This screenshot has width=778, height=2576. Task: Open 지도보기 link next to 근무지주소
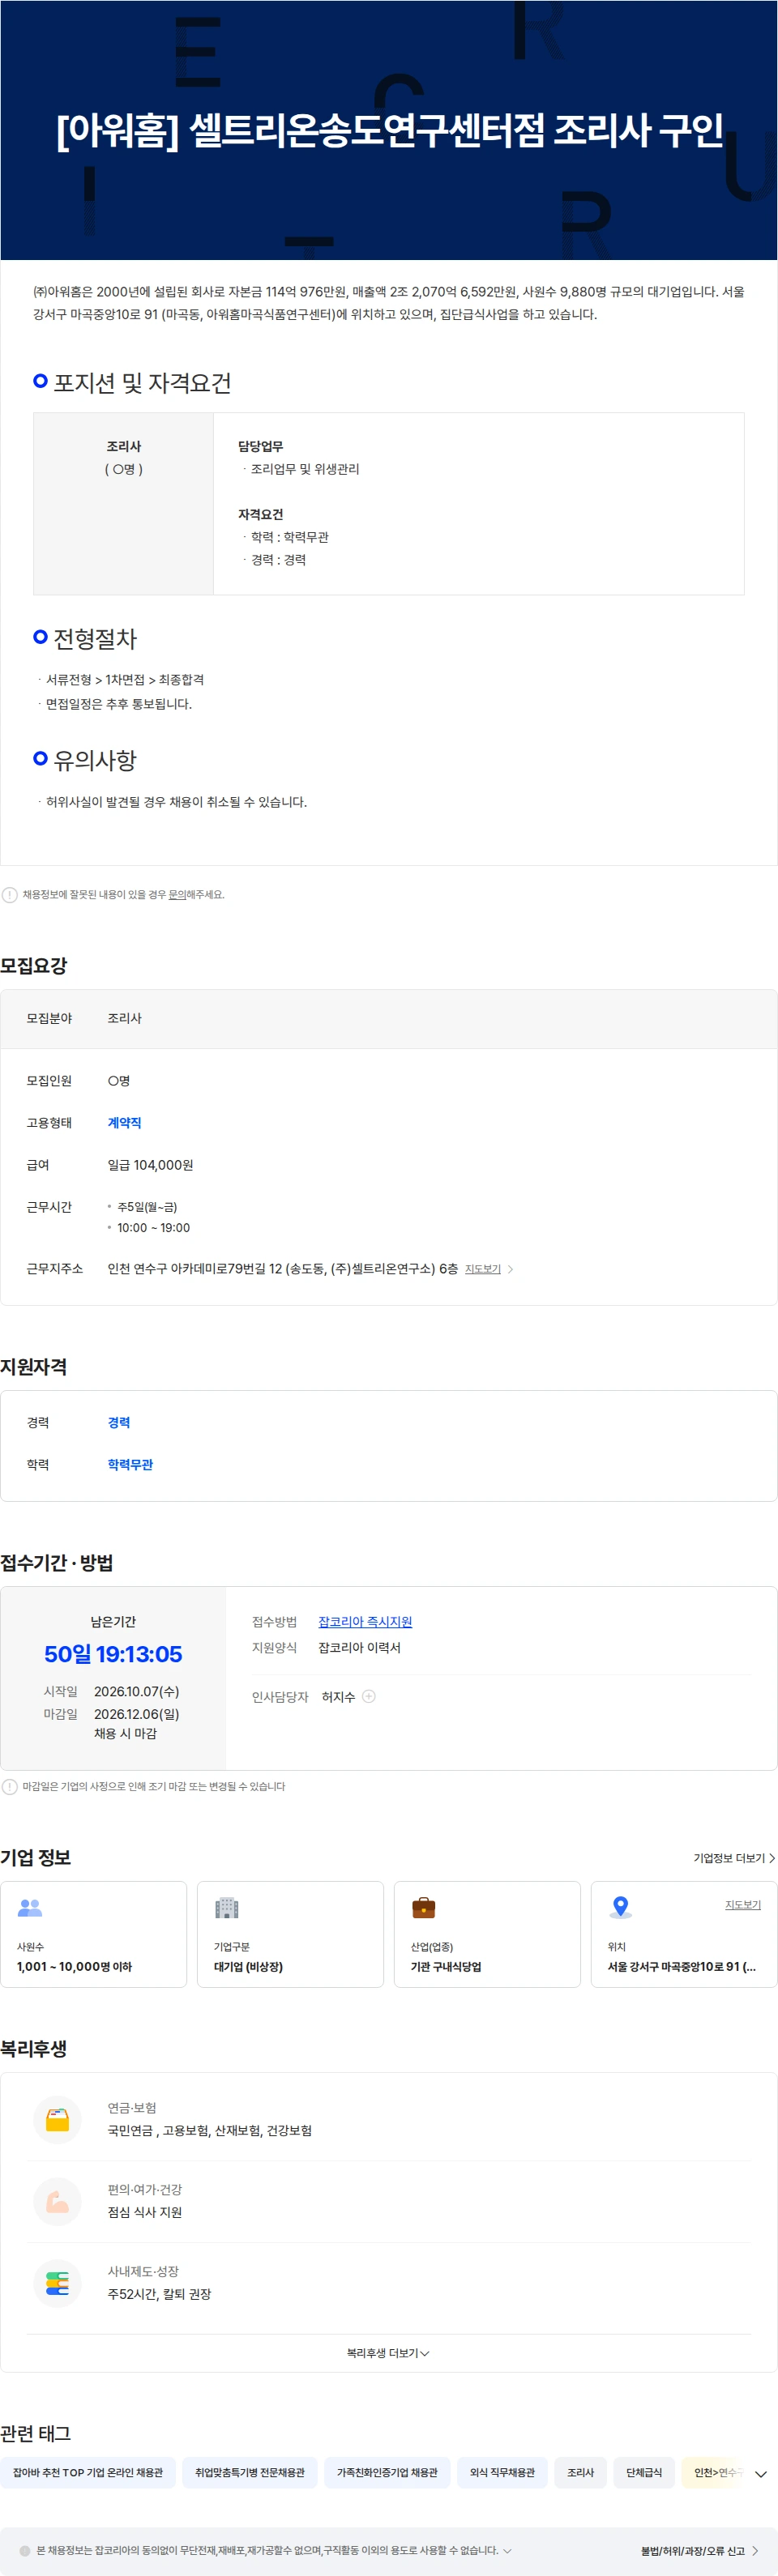pos(483,1269)
